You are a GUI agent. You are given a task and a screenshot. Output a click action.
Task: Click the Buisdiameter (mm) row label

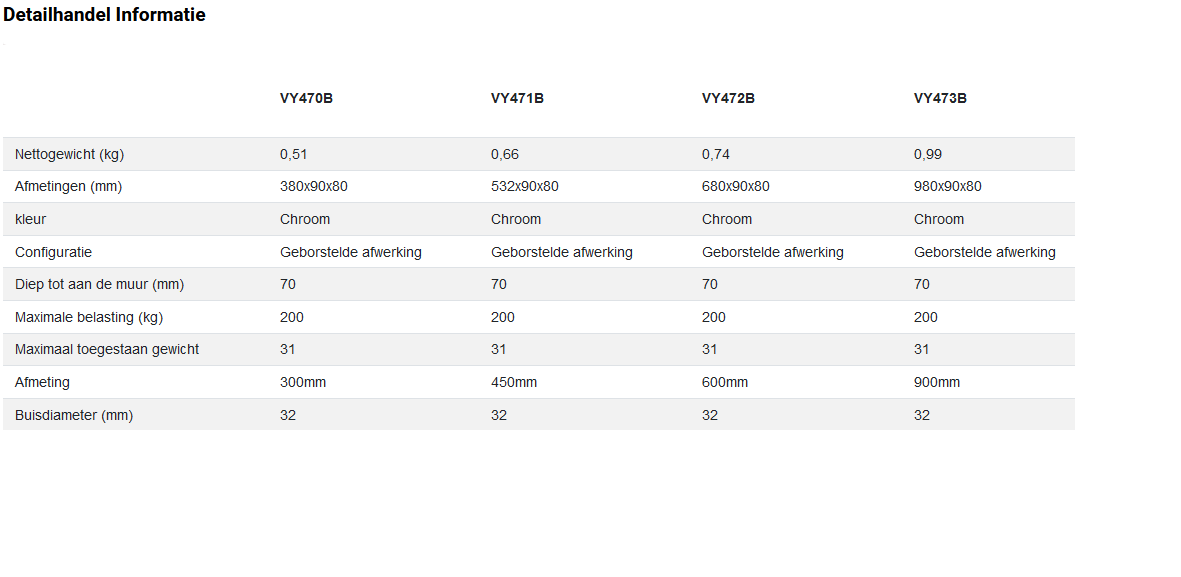click(x=74, y=415)
